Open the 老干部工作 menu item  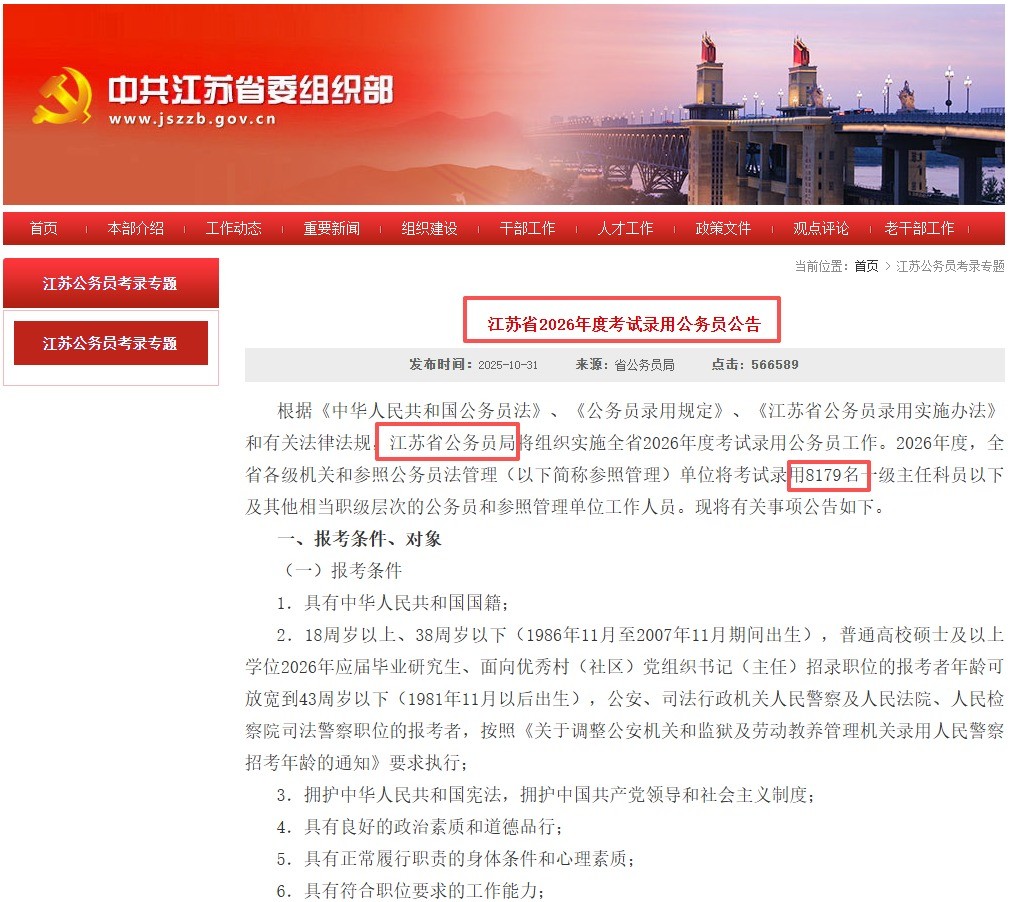click(919, 228)
